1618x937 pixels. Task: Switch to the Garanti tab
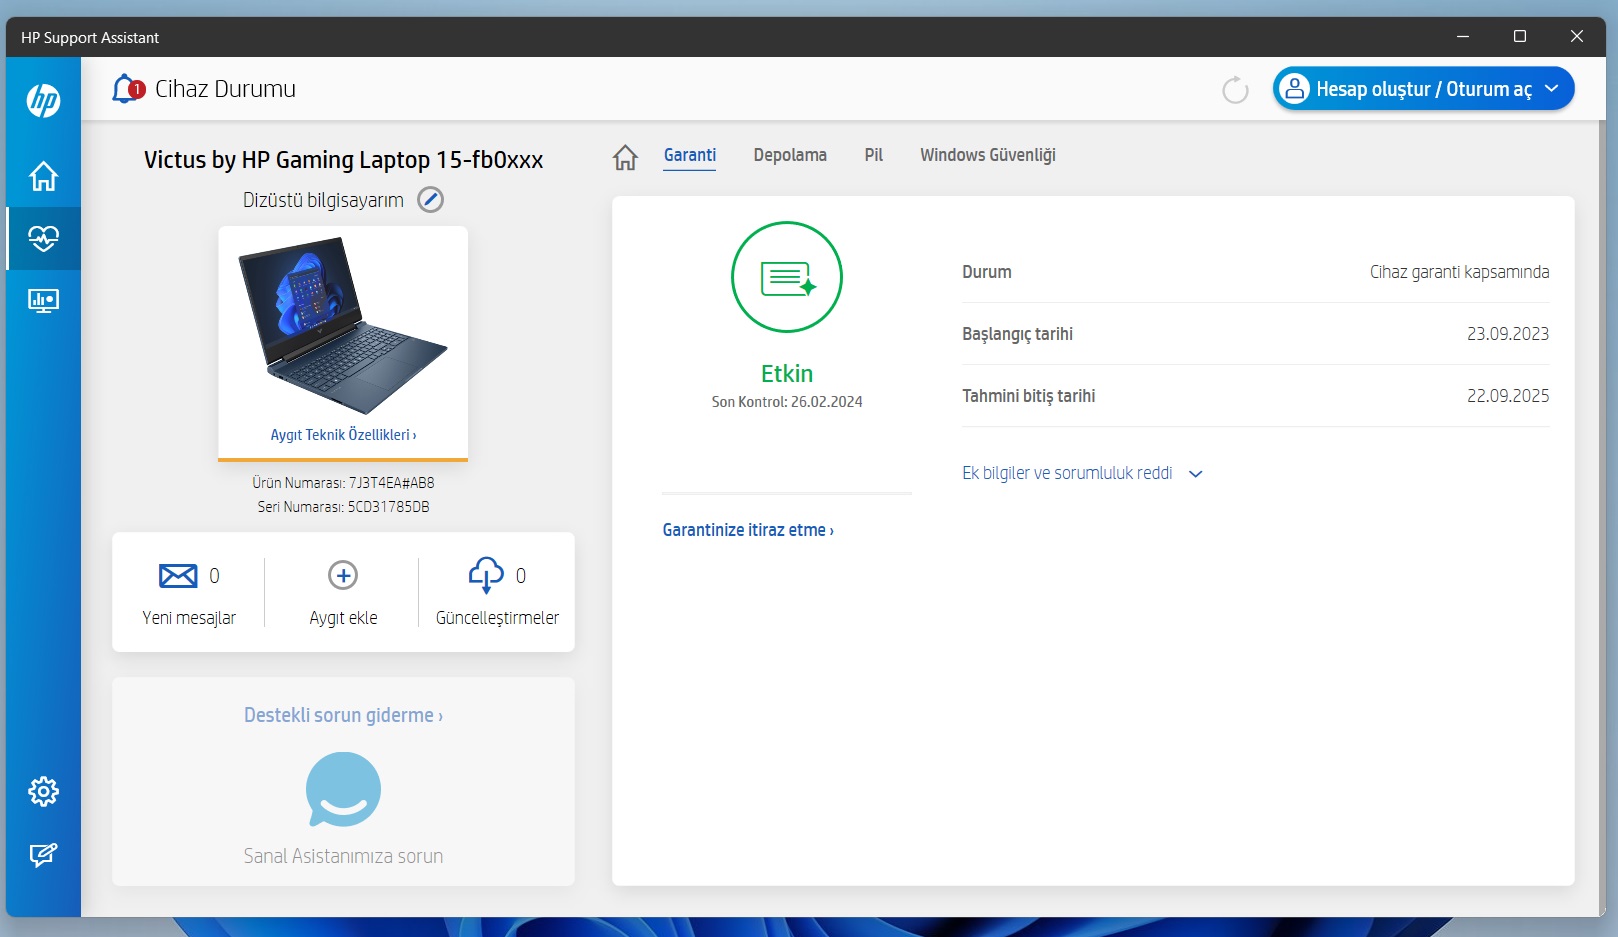pyautogui.click(x=690, y=155)
